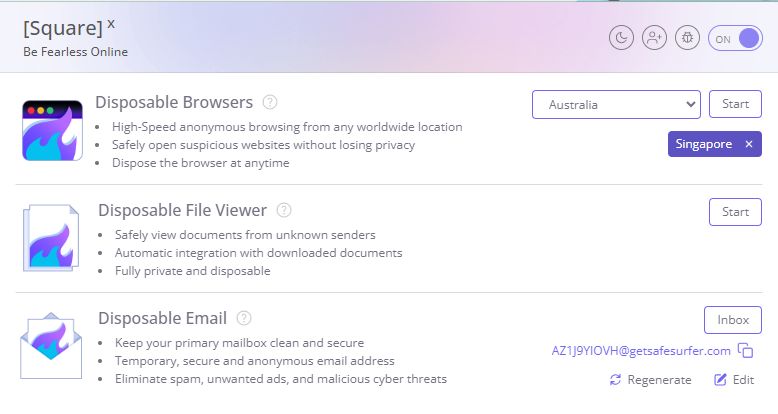Click the Disposable Browsers flame icon
Image resolution: width=778 pixels, height=414 pixels.
coord(53,131)
